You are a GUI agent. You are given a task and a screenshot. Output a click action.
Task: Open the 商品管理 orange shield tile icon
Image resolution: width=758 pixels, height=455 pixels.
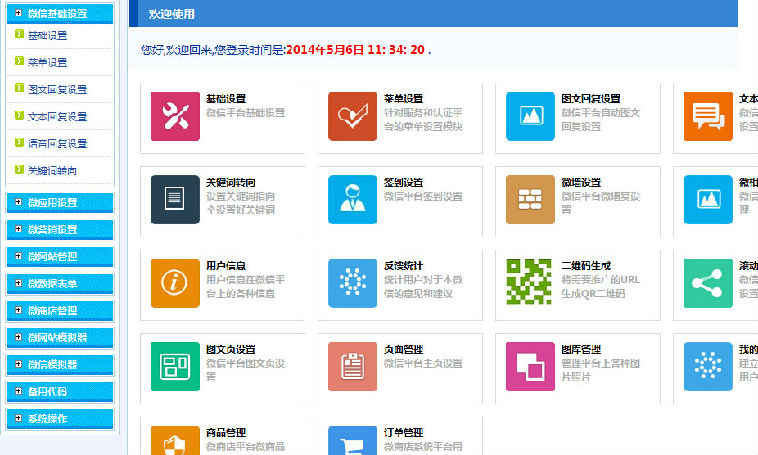(x=175, y=440)
